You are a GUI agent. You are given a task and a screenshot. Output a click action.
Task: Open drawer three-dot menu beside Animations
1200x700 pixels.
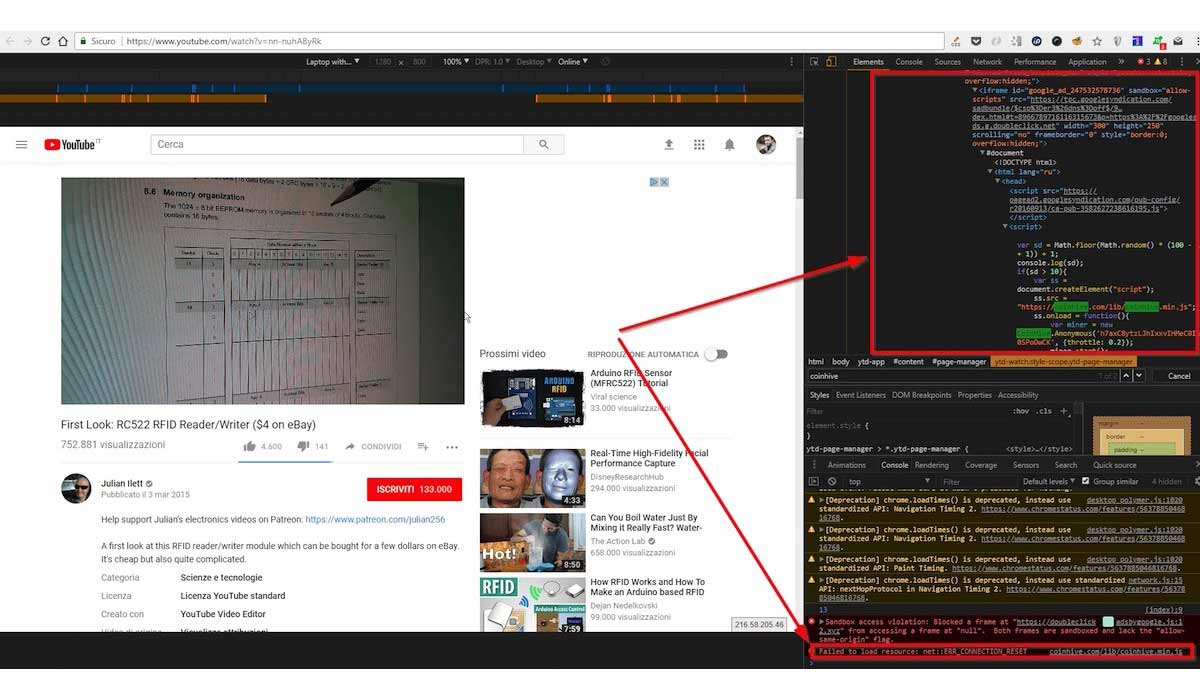[815, 465]
